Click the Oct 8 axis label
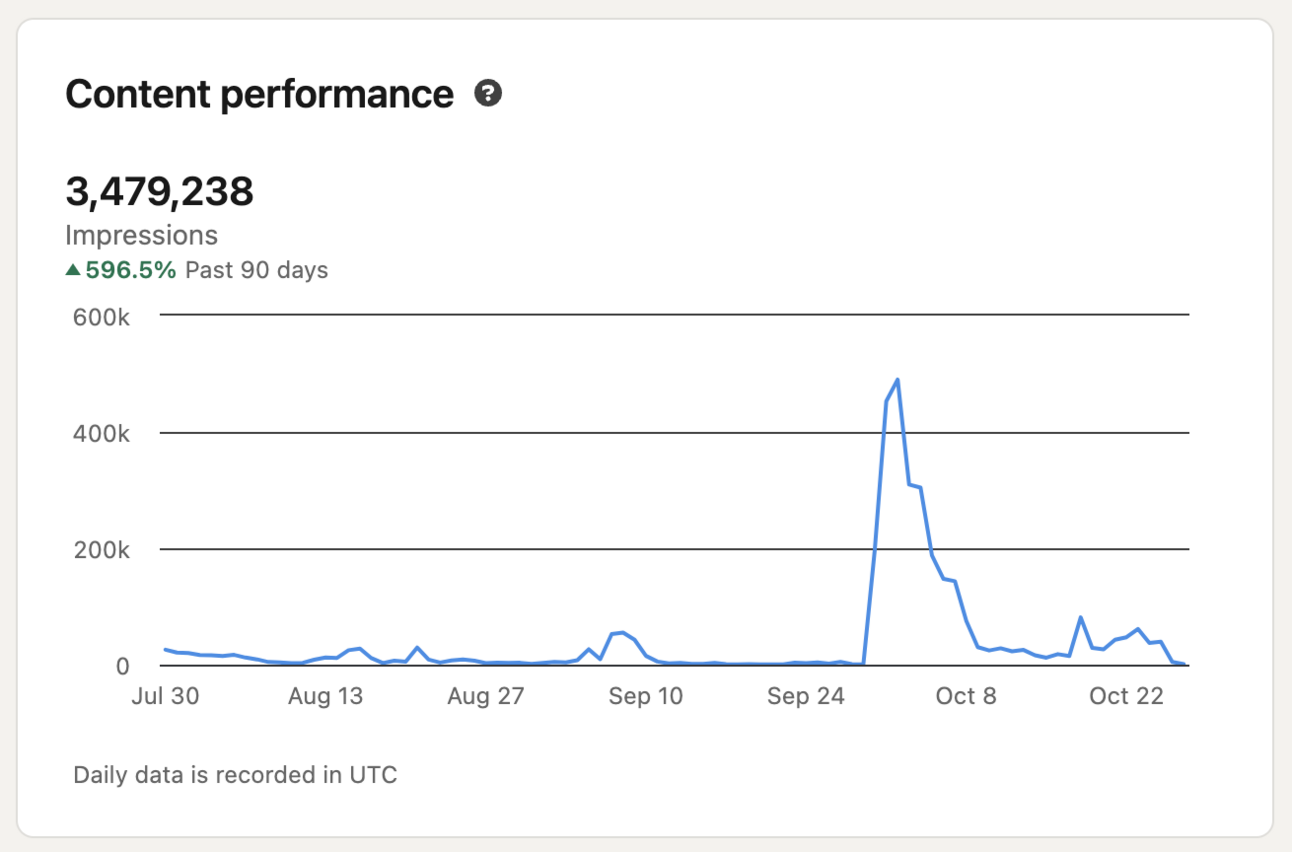1292x852 pixels. (966, 695)
